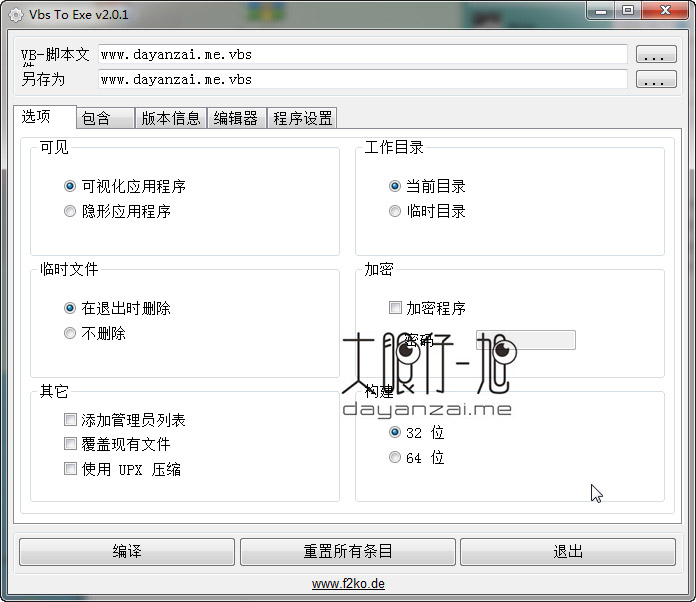This screenshot has height=602, width=696.
Task: Select 在退出时删除 for temp files
Action: pos(70,308)
